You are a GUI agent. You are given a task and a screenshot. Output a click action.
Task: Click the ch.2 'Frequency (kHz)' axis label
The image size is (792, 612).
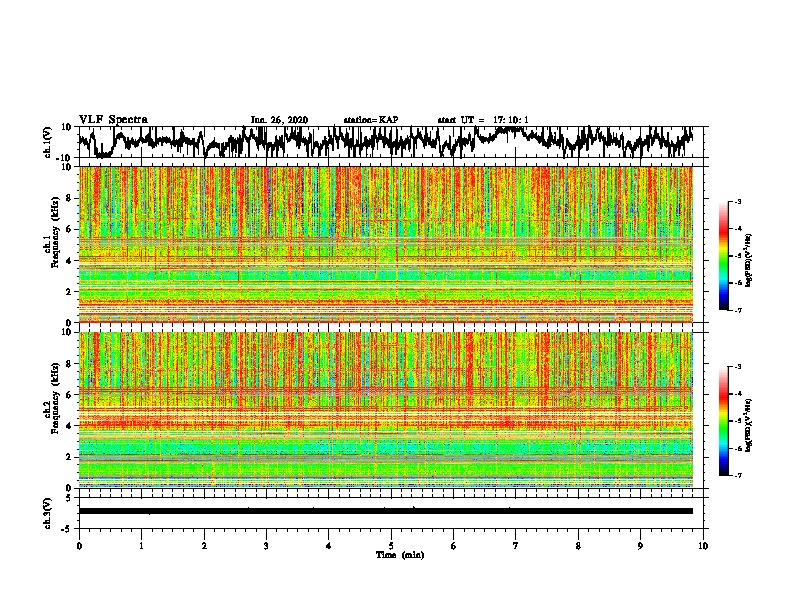pyautogui.click(x=55, y=398)
